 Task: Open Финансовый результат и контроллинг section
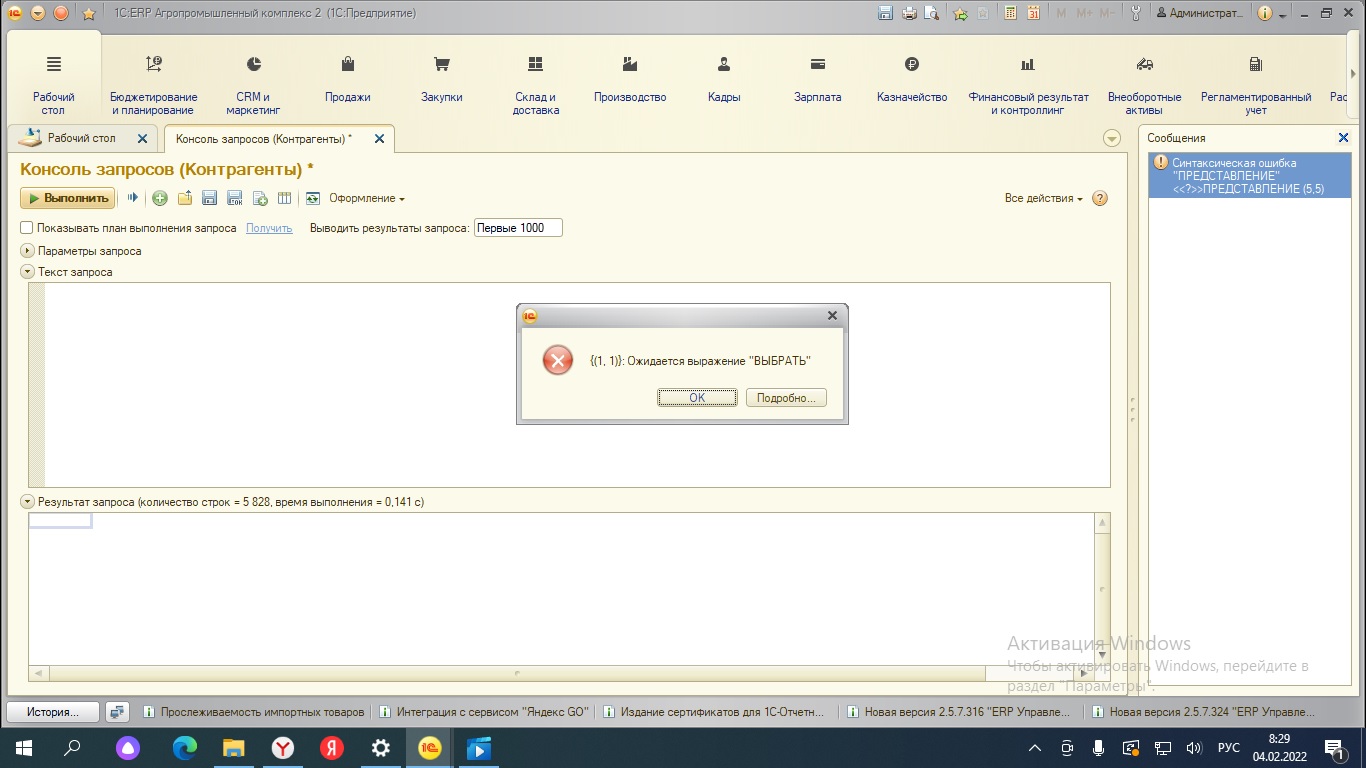point(1028,85)
